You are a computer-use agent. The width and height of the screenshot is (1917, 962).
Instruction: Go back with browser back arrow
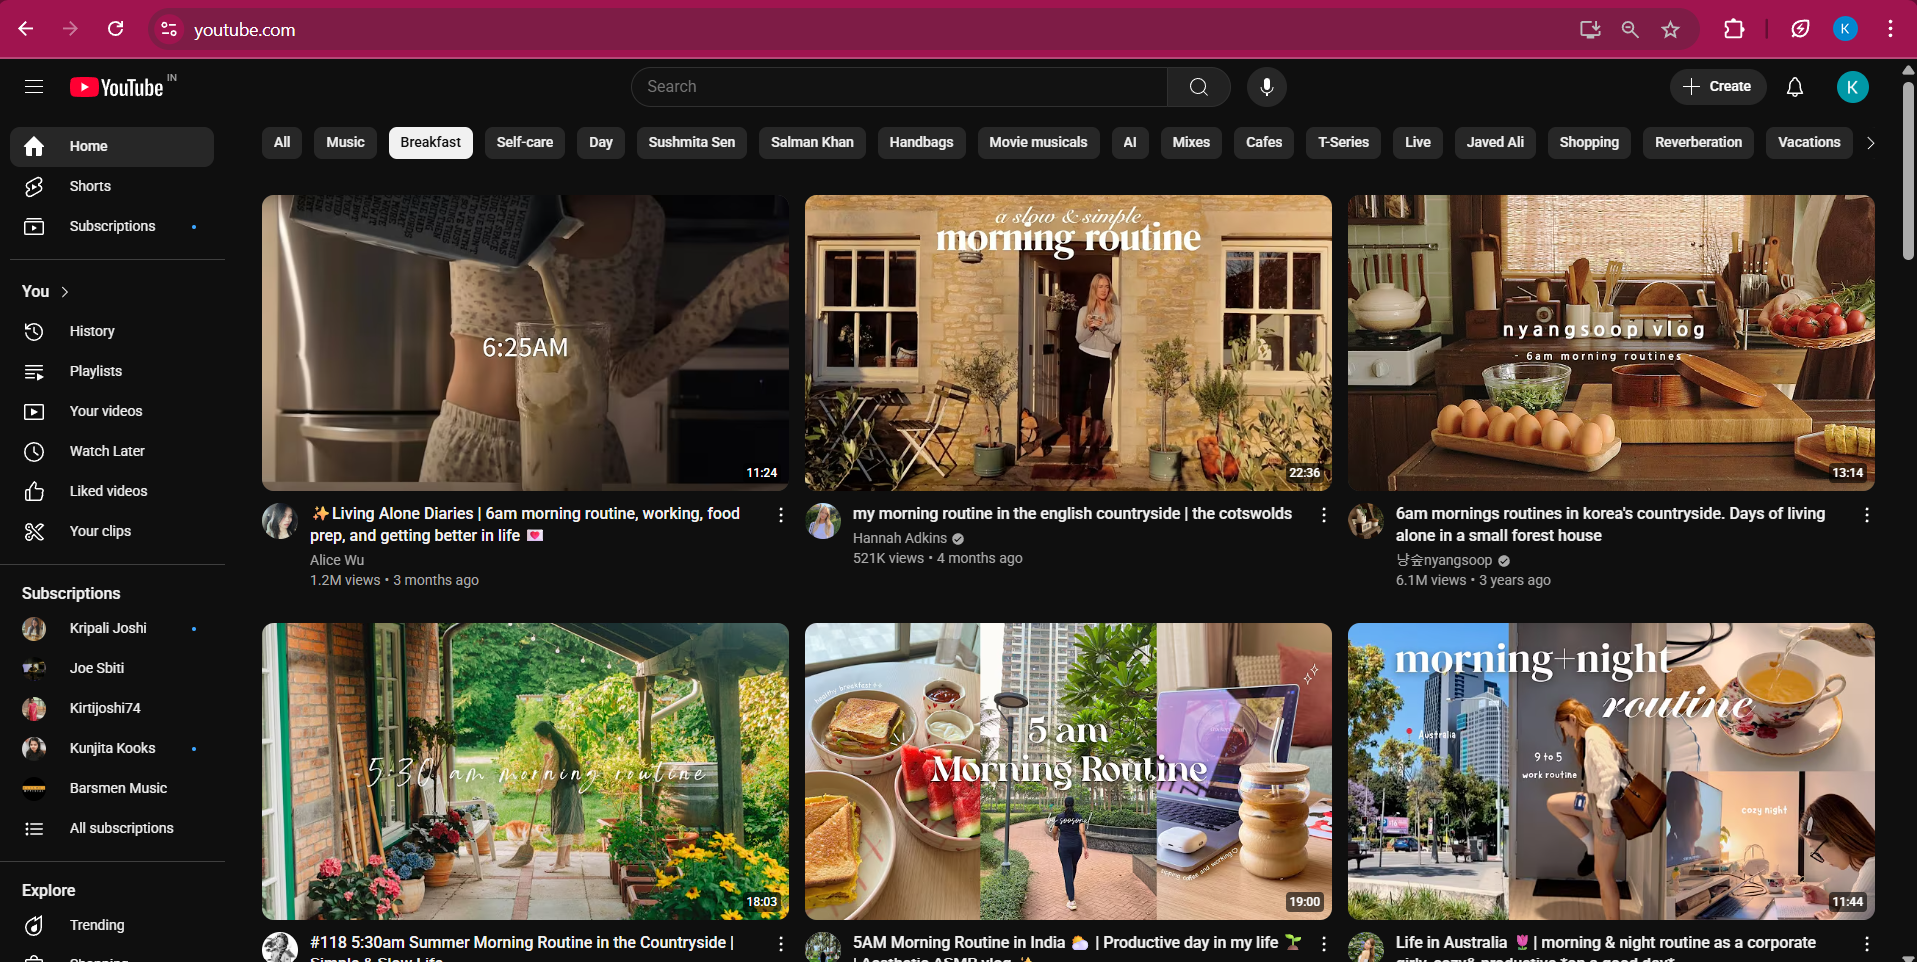[26, 29]
